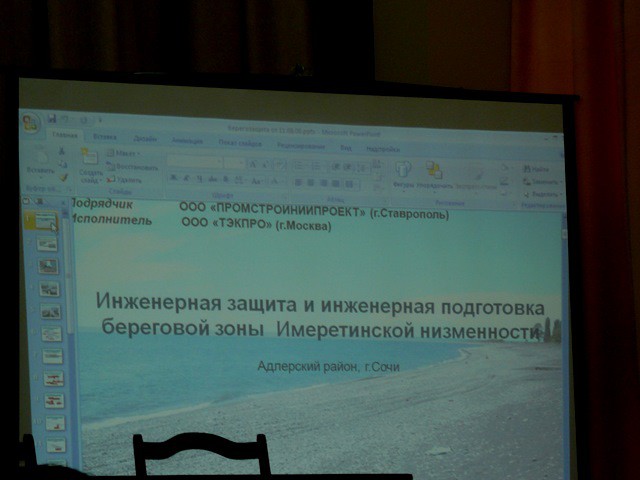The image size is (640, 480).
Task: Expand the Макет (Layout) dropdown
Action: pyautogui.click(x=125, y=153)
